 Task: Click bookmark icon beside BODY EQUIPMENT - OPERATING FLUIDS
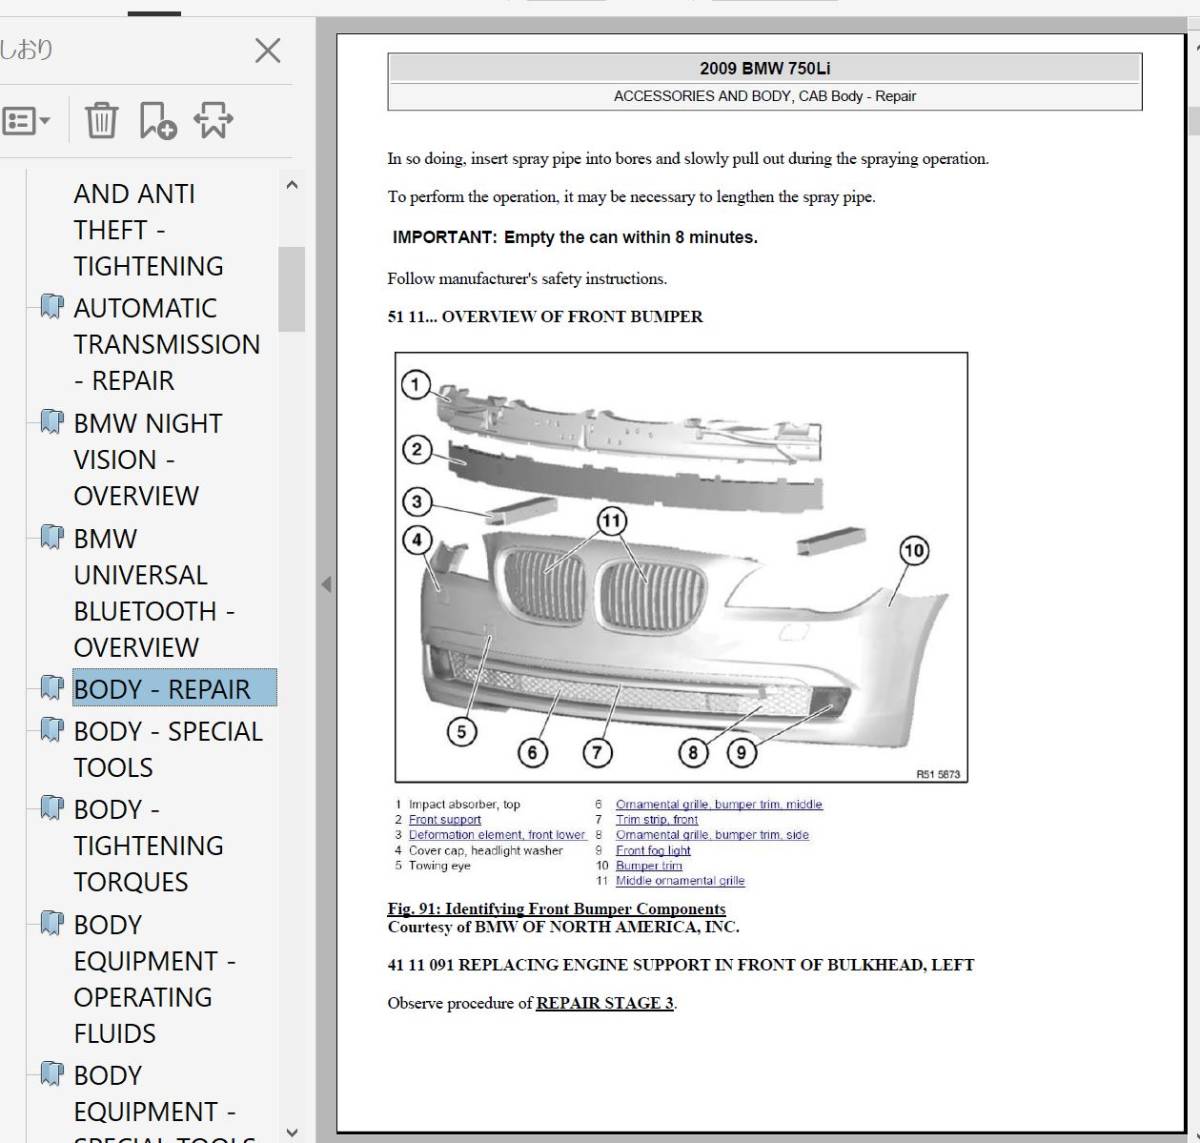click(52, 923)
